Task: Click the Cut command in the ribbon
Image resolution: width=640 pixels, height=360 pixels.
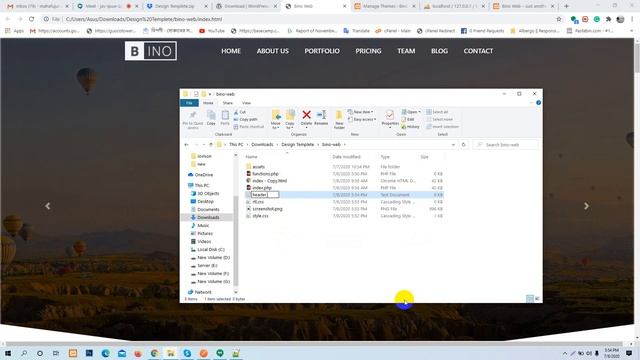Action: click(x=240, y=112)
